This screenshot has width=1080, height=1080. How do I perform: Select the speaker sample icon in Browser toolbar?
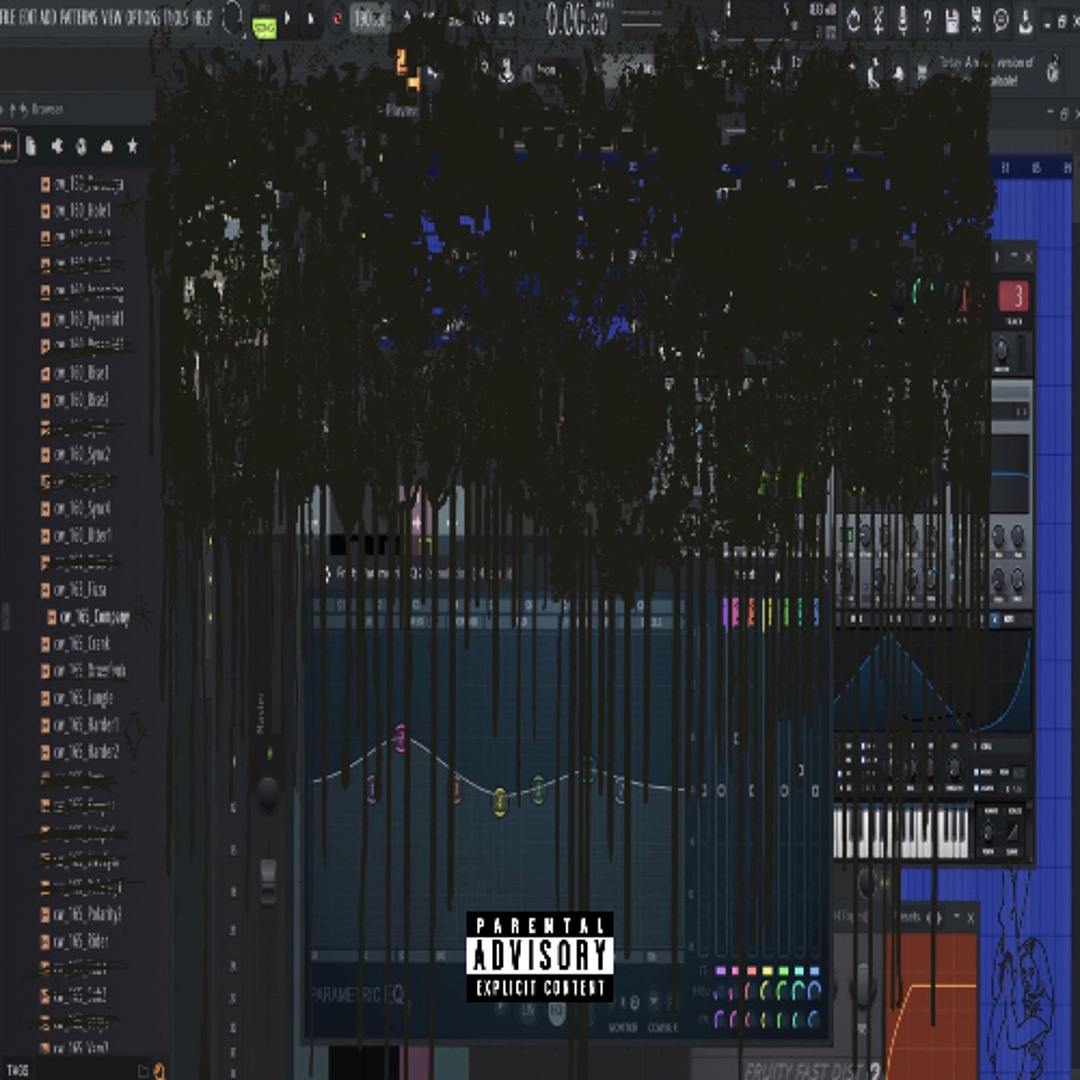[x=82, y=146]
